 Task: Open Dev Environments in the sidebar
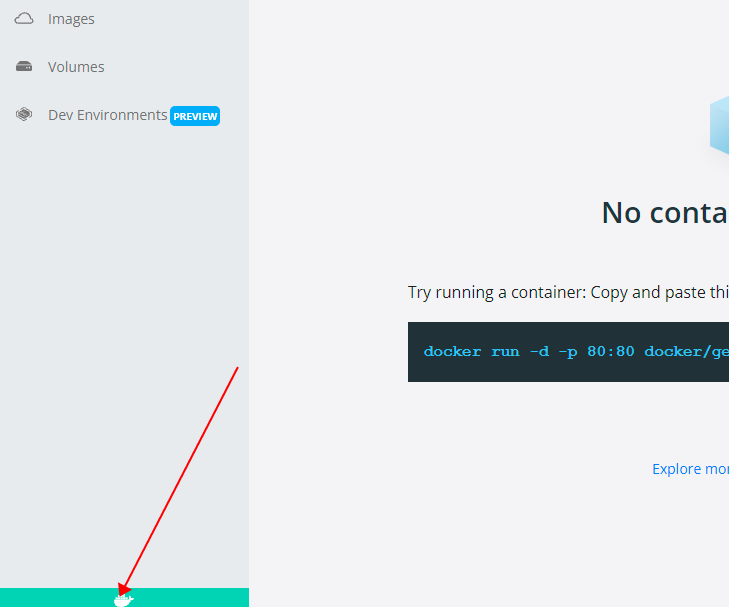pyautogui.click(x=107, y=115)
